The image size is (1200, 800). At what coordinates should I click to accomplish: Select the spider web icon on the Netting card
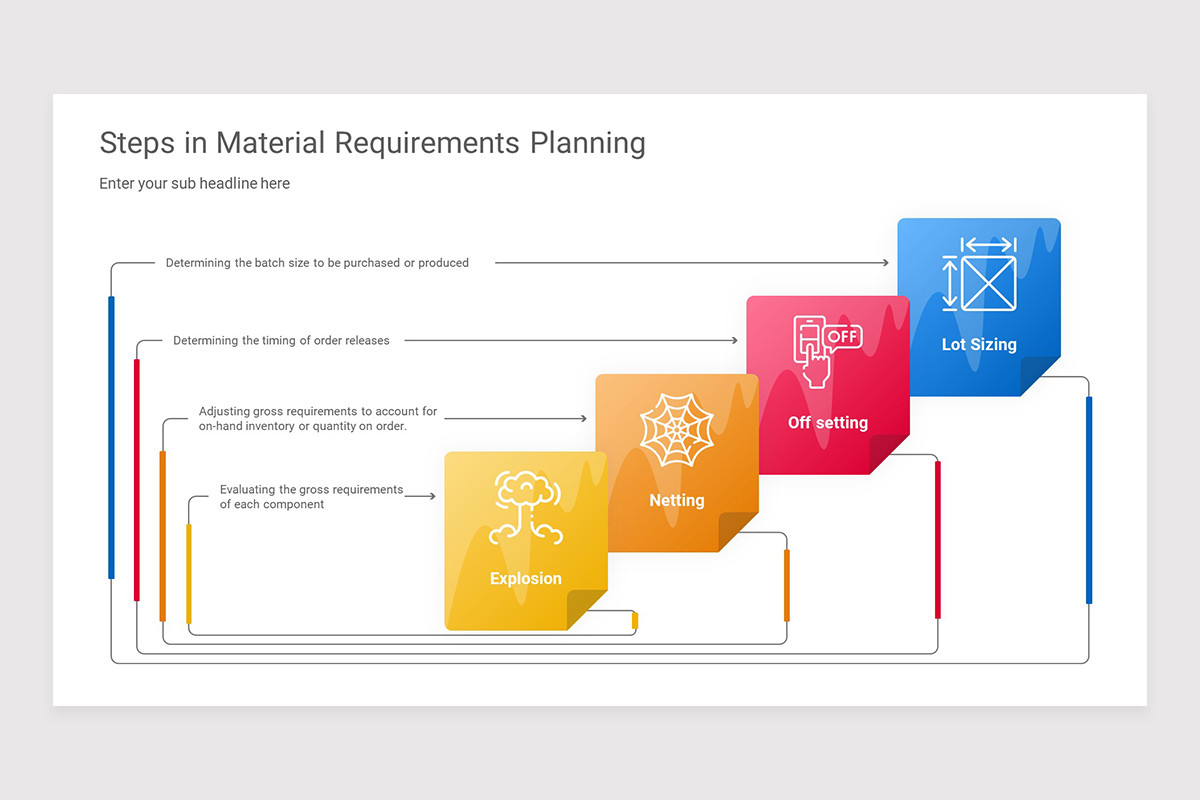coord(676,428)
